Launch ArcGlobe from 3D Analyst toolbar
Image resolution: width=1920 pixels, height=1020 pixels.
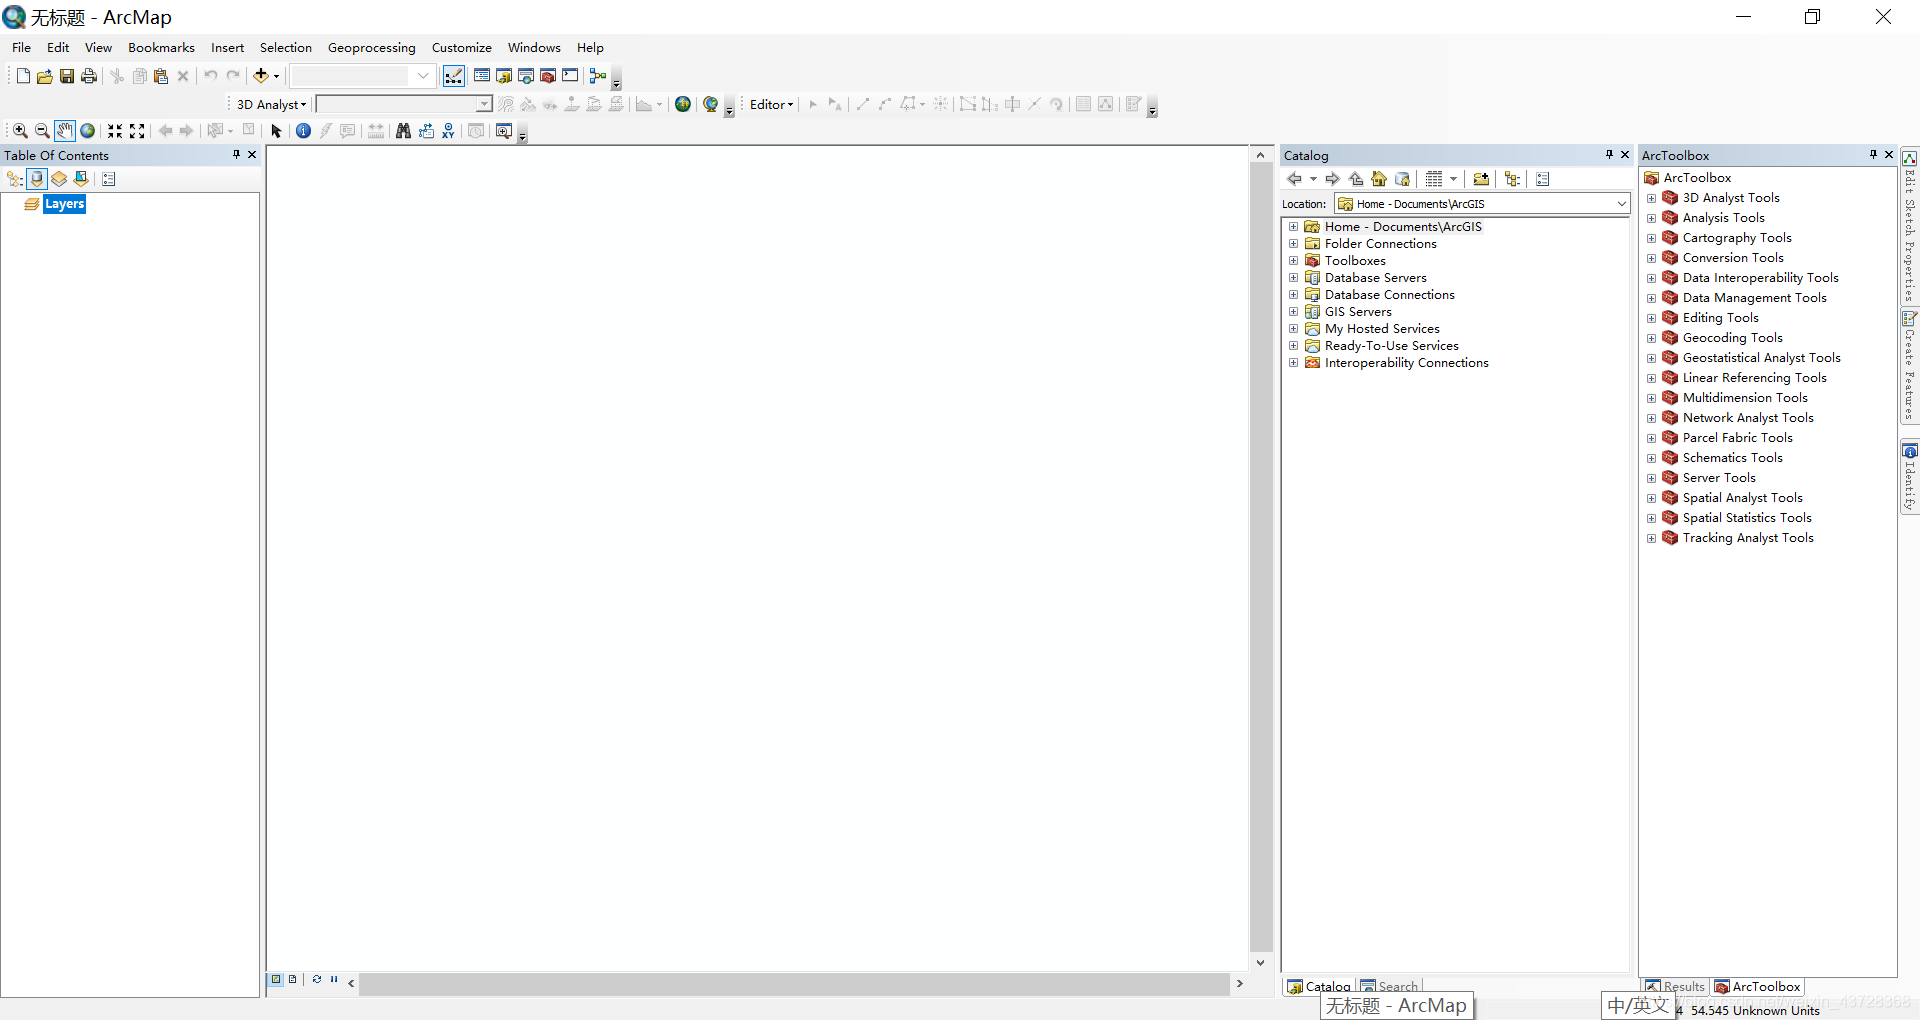711,104
